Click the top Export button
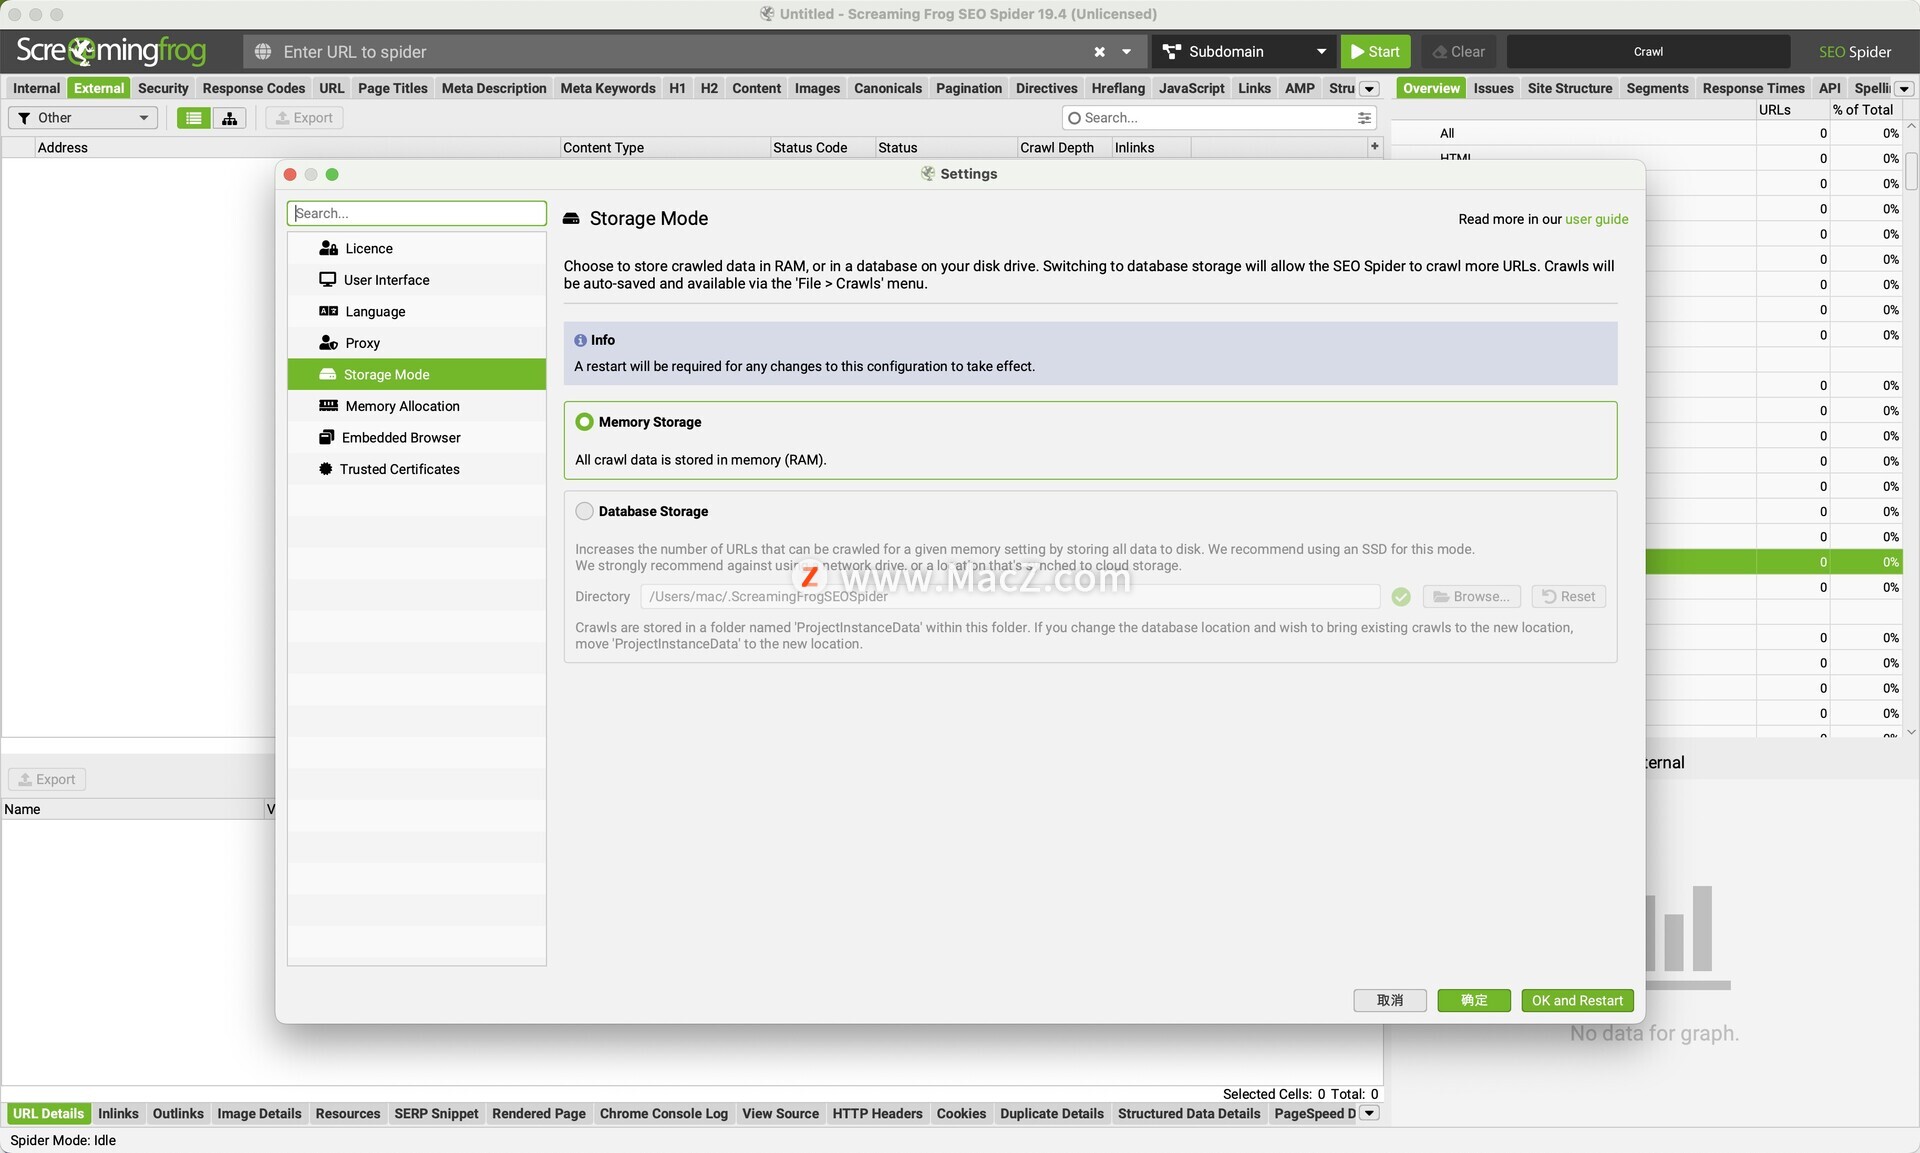 [304, 118]
